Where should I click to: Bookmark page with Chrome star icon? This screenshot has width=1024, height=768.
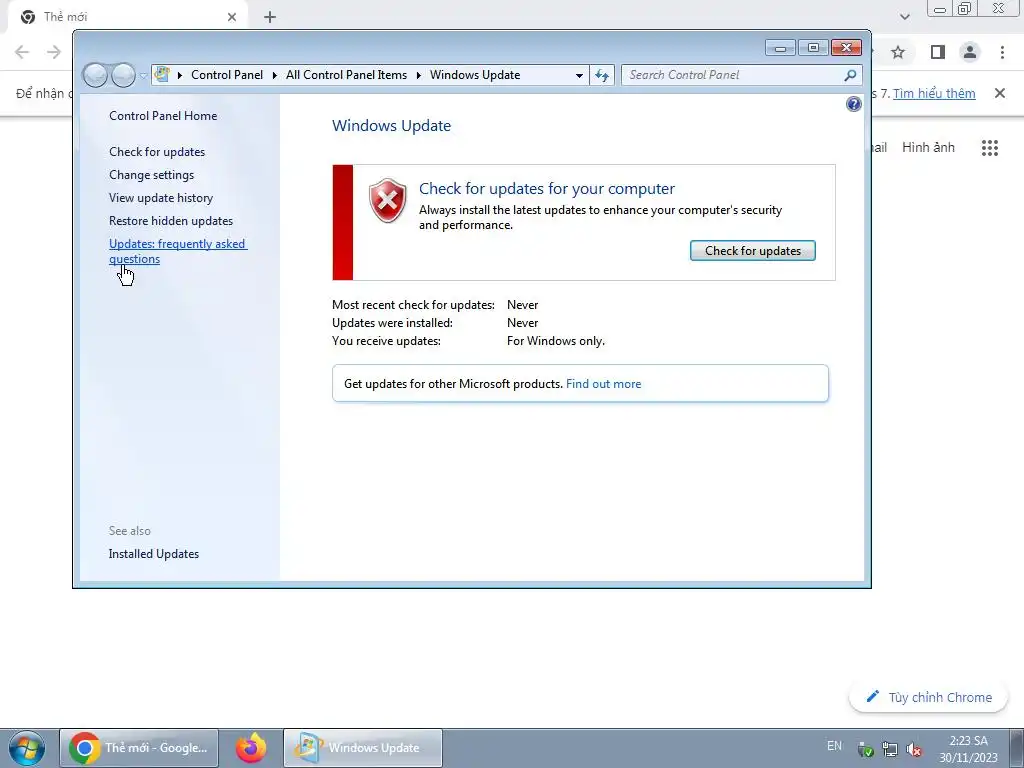(898, 52)
